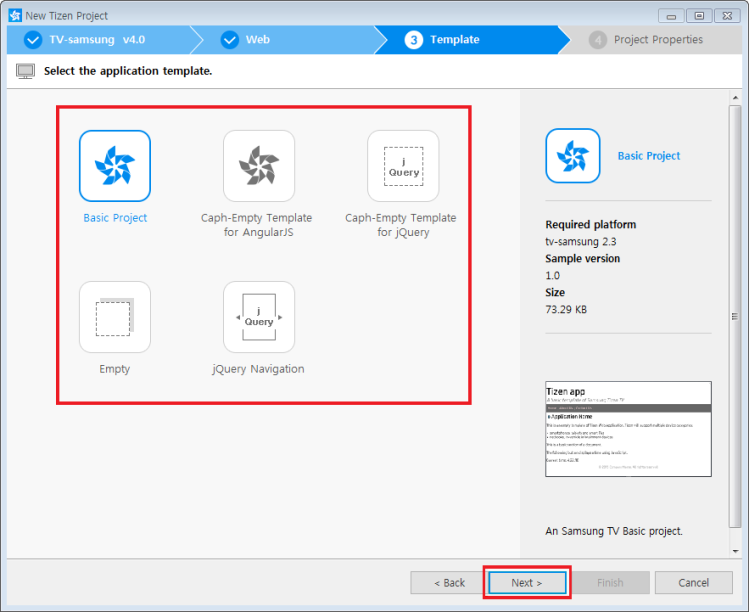
Task: Close the New Tizen Project window
Action: (x=727, y=16)
